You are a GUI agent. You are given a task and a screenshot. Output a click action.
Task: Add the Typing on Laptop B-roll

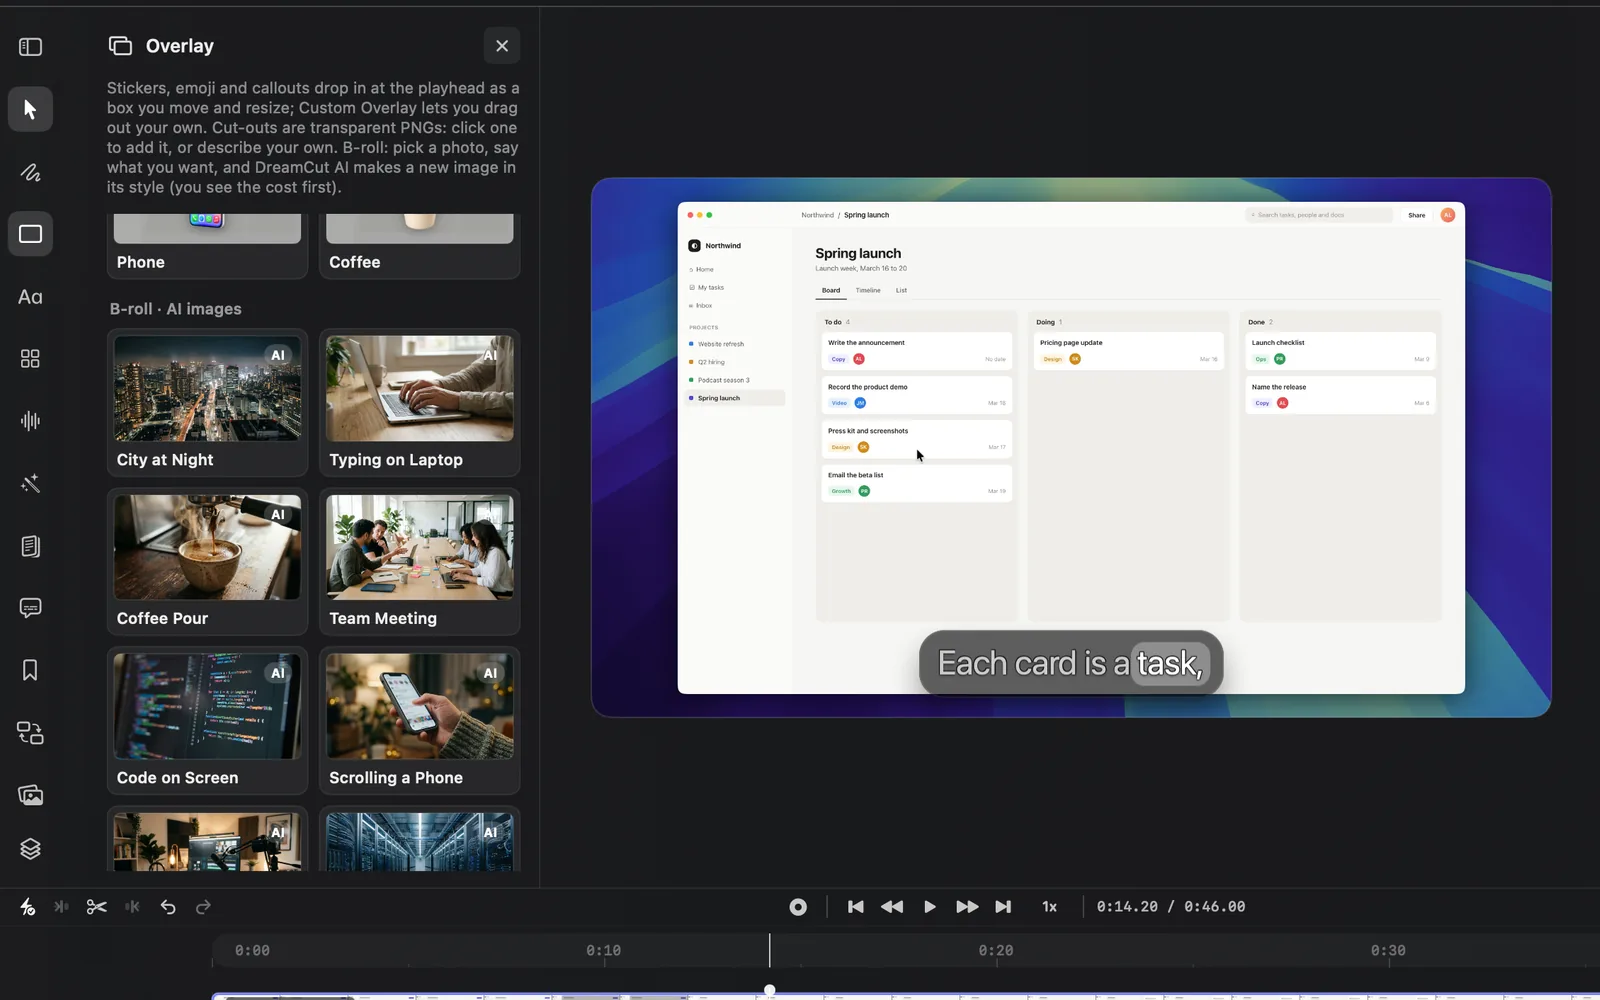[420, 402]
